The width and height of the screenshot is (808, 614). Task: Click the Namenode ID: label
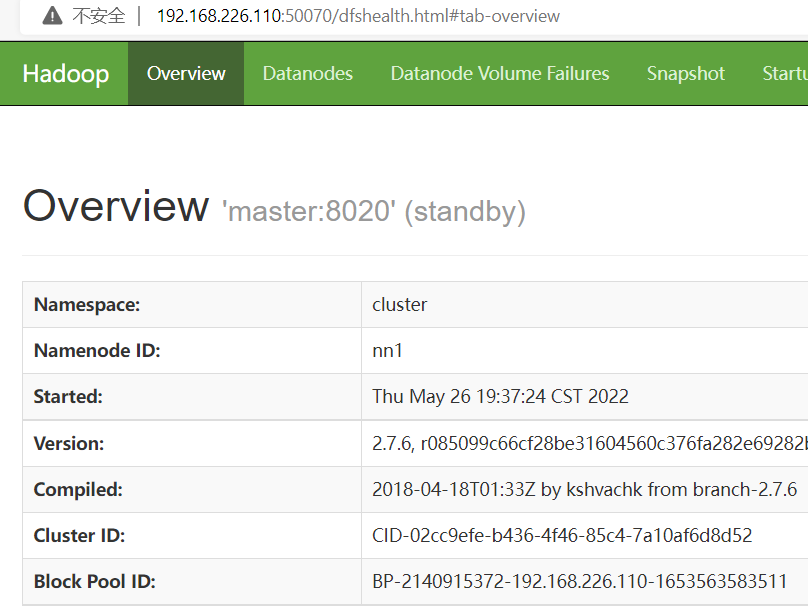click(97, 350)
